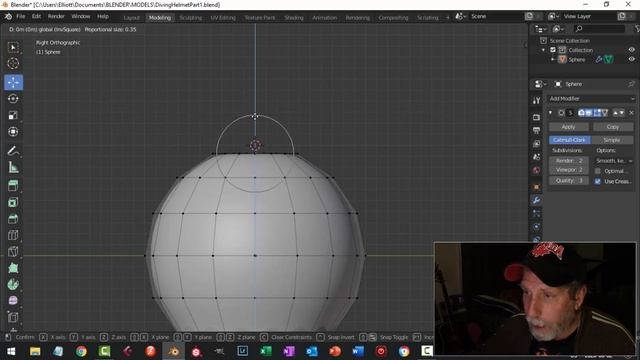The width and height of the screenshot is (640, 360).
Task: Select the Poly Build tool
Action: [x=13, y=268]
